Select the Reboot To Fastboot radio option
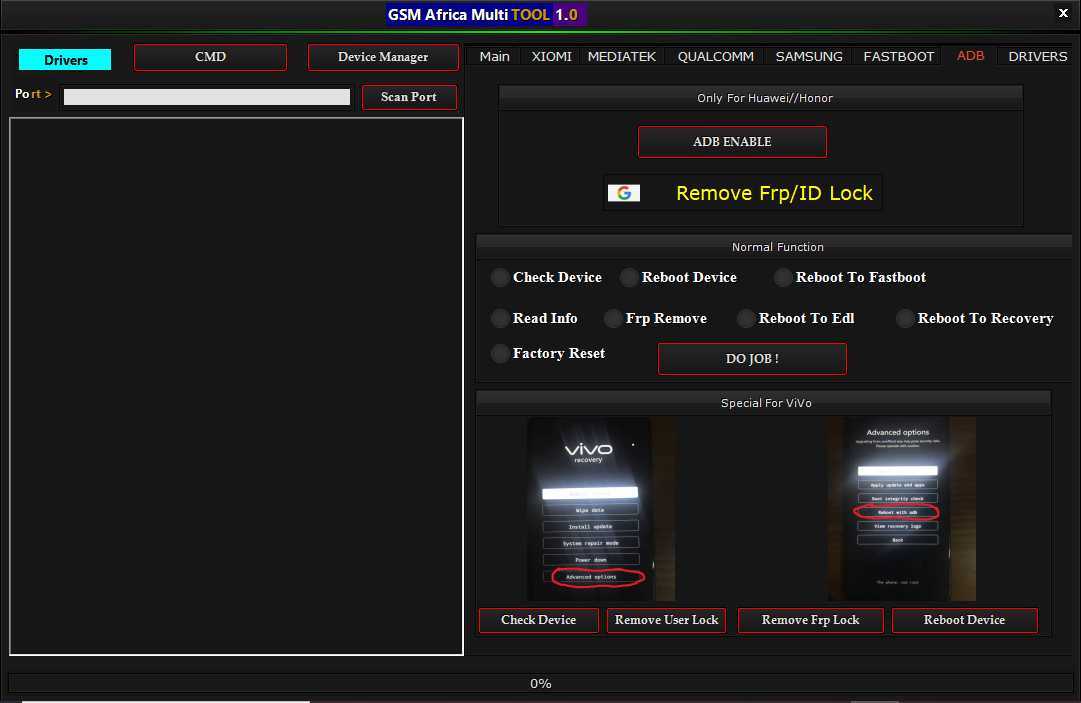 coord(783,277)
